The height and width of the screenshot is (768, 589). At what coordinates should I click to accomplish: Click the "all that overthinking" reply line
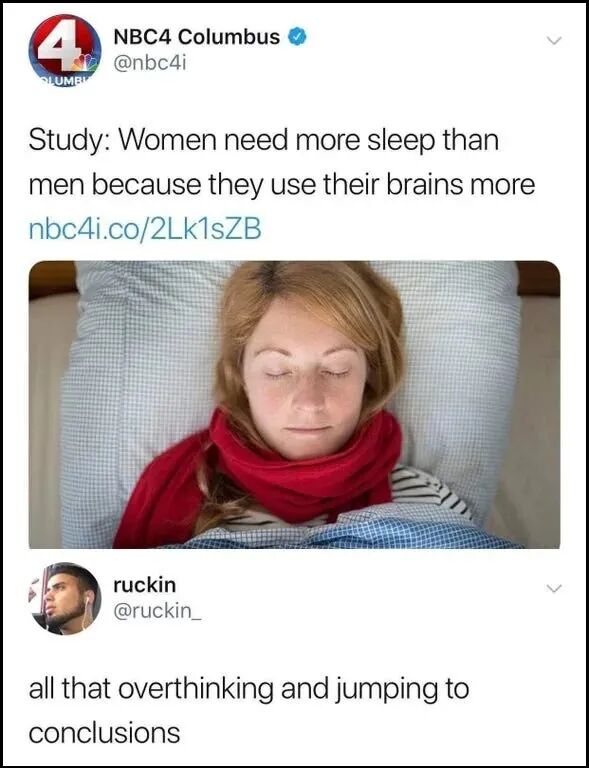pyautogui.click(x=249, y=690)
